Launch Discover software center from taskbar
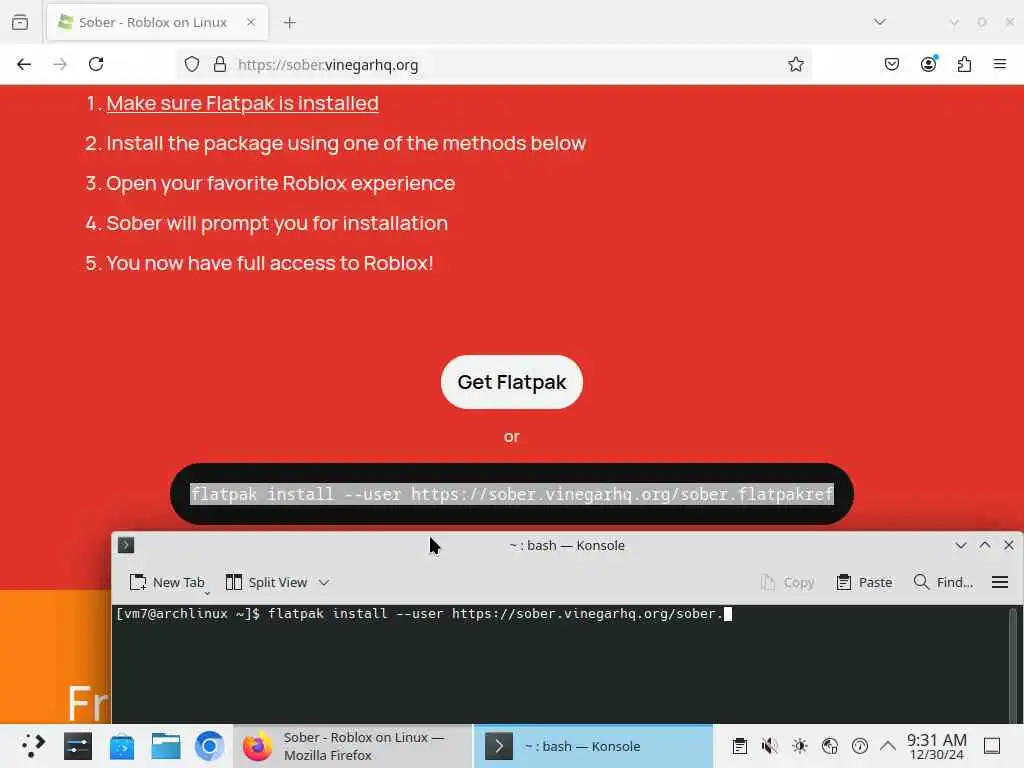 pos(121,746)
